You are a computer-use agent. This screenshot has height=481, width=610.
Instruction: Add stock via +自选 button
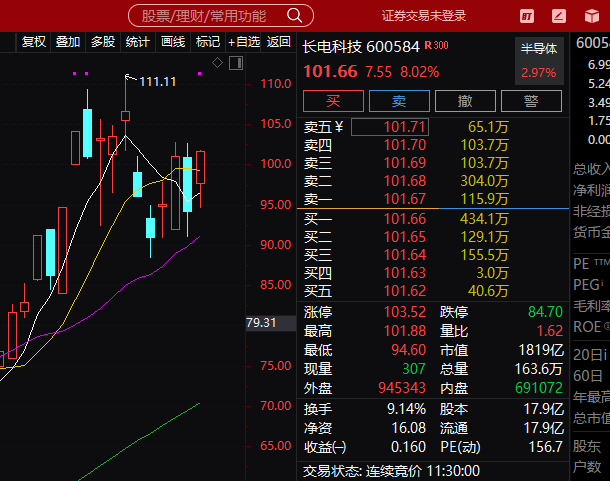244,42
